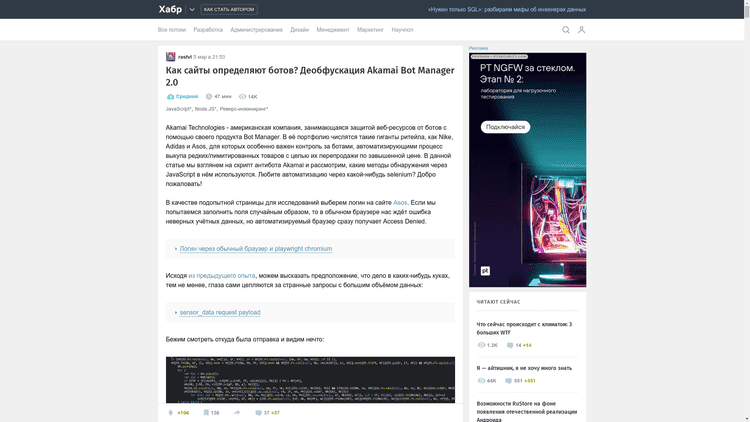The image size is (750, 422).
Task: Click the 47 мин reading time clock icon
Action: click(x=209, y=97)
